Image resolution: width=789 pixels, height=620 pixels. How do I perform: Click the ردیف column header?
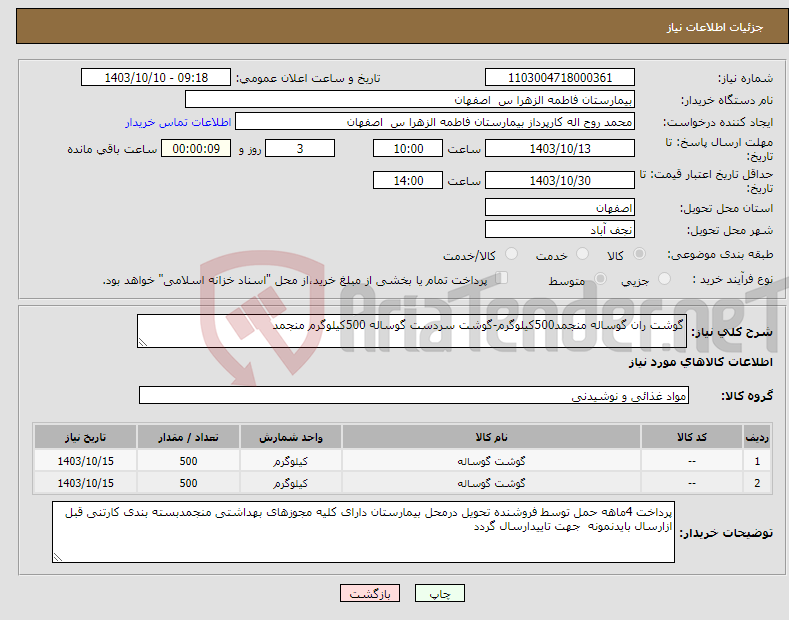tap(757, 437)
